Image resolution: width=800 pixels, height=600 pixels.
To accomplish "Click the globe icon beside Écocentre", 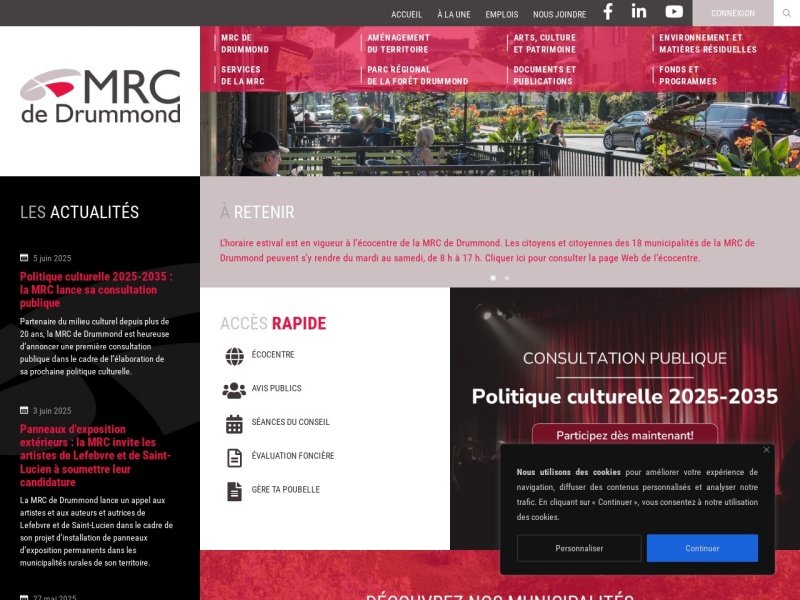I will pyautogui.click(x=235, y=356).
